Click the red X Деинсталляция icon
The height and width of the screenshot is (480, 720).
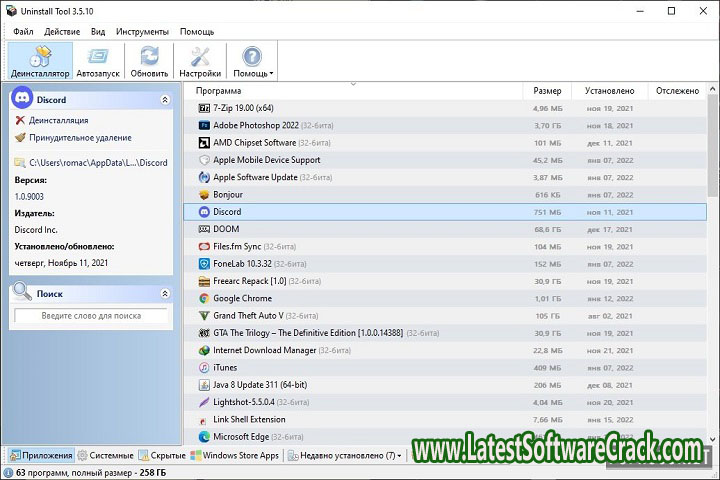(20, 120)
